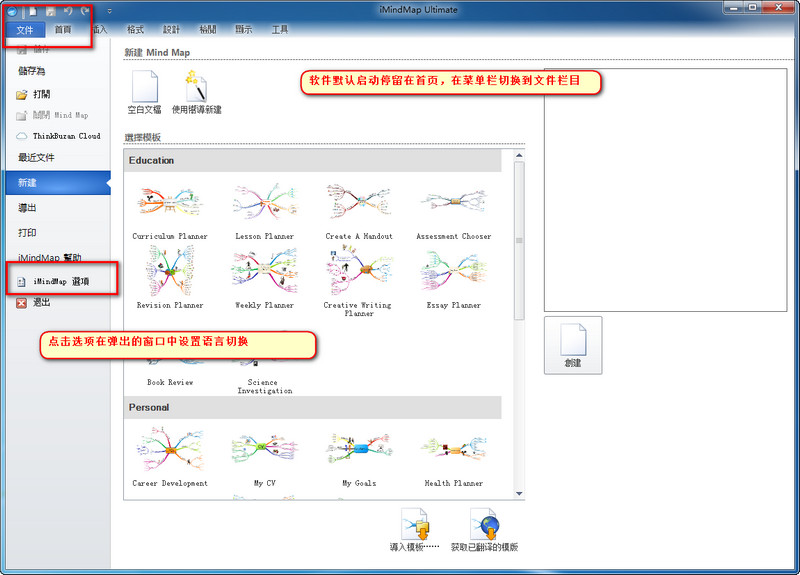Click the Science Investigation template label
The width and height of the screenshot is (800, 575).
(265, 386)
